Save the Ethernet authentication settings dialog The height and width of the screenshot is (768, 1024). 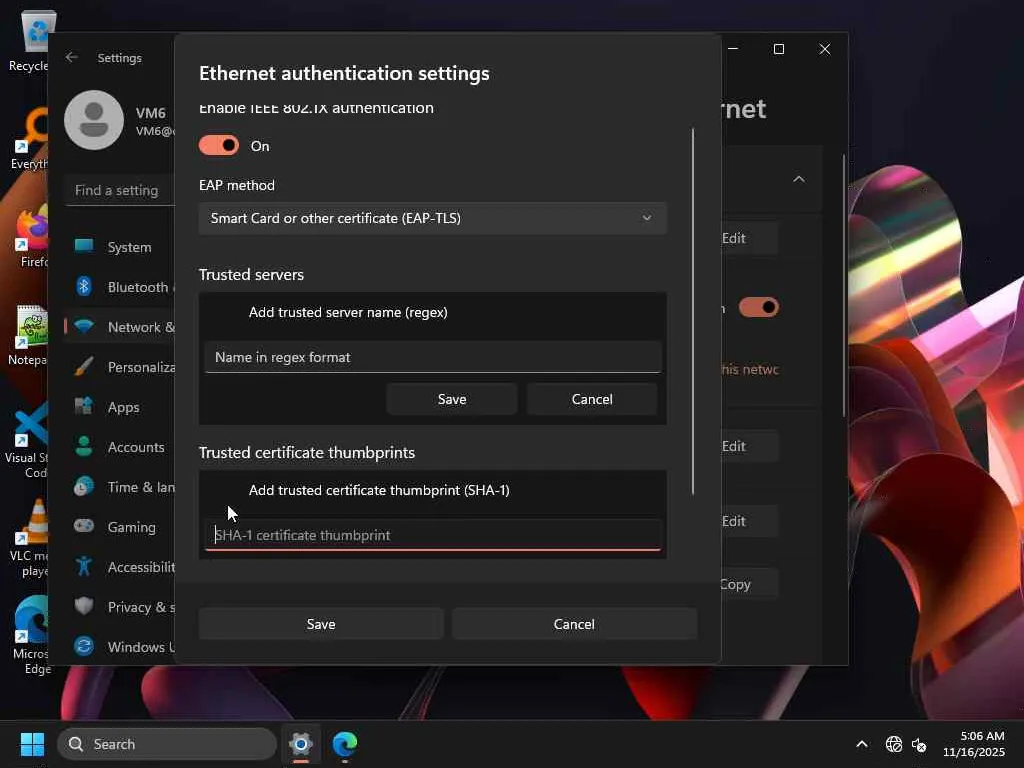click(x=321, y=624)
